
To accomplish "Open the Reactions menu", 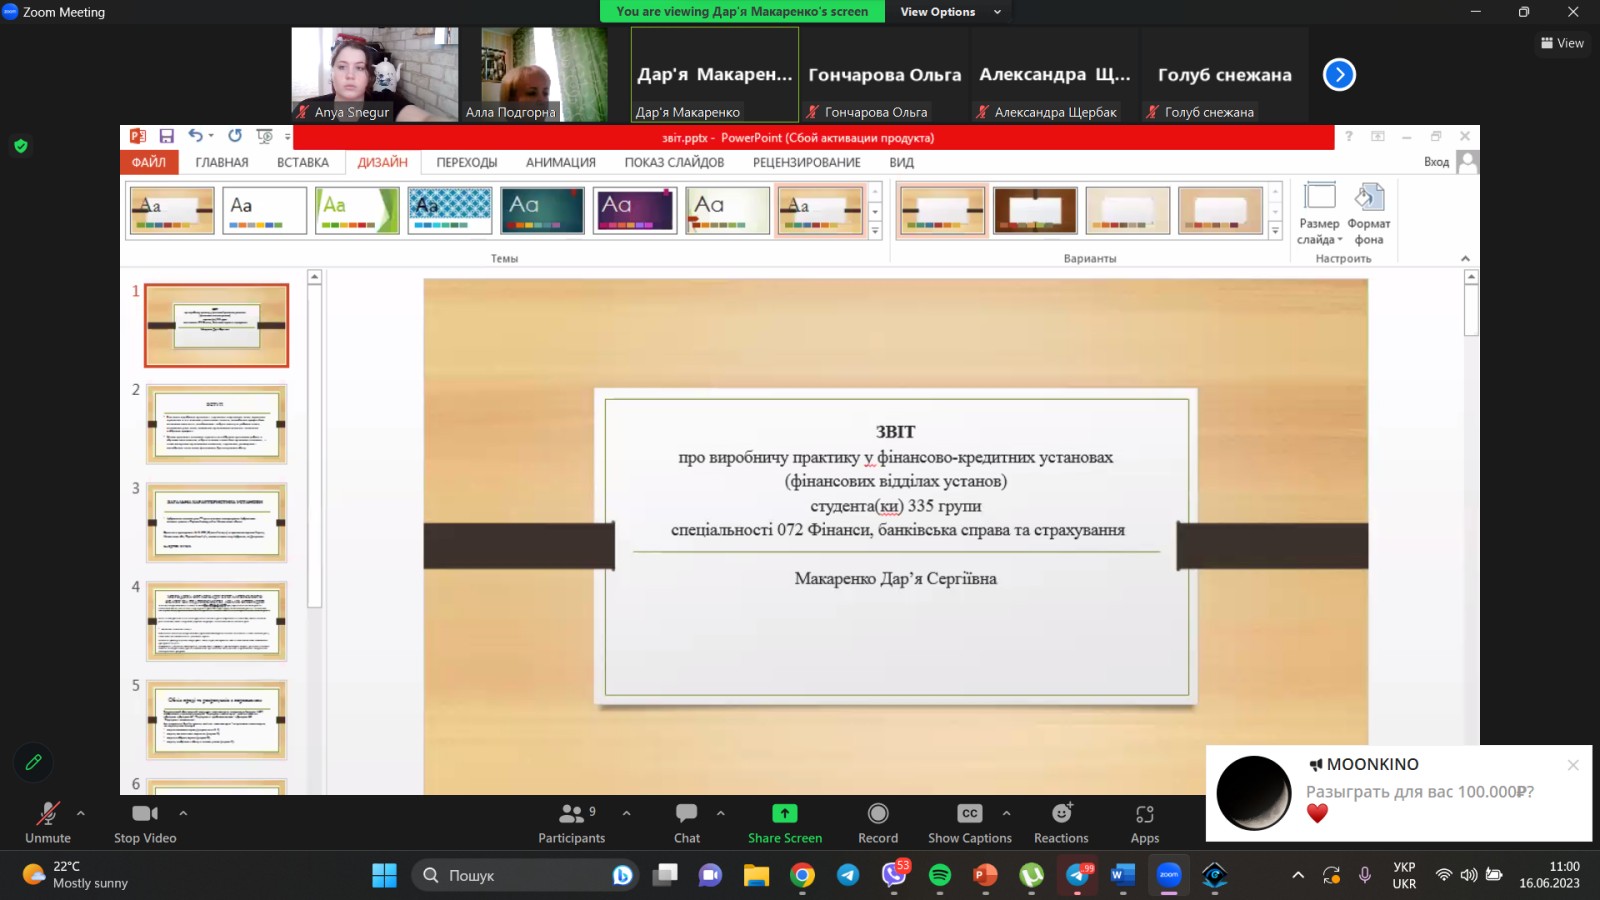I will click(x=1061, y=814).
